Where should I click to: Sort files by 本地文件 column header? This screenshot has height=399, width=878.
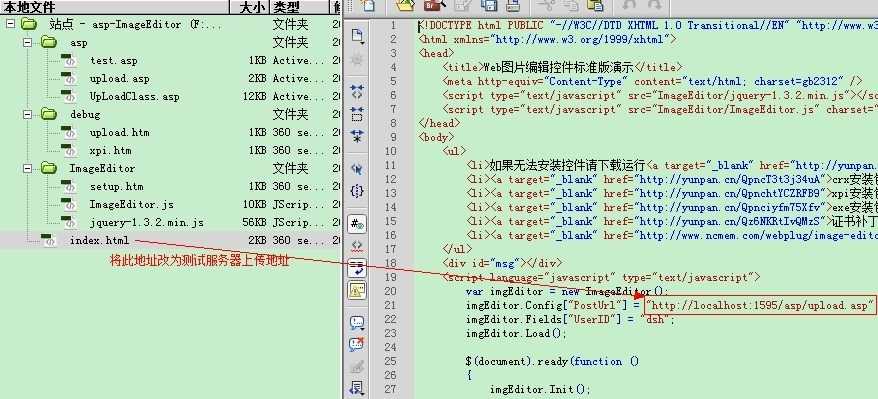115,7
